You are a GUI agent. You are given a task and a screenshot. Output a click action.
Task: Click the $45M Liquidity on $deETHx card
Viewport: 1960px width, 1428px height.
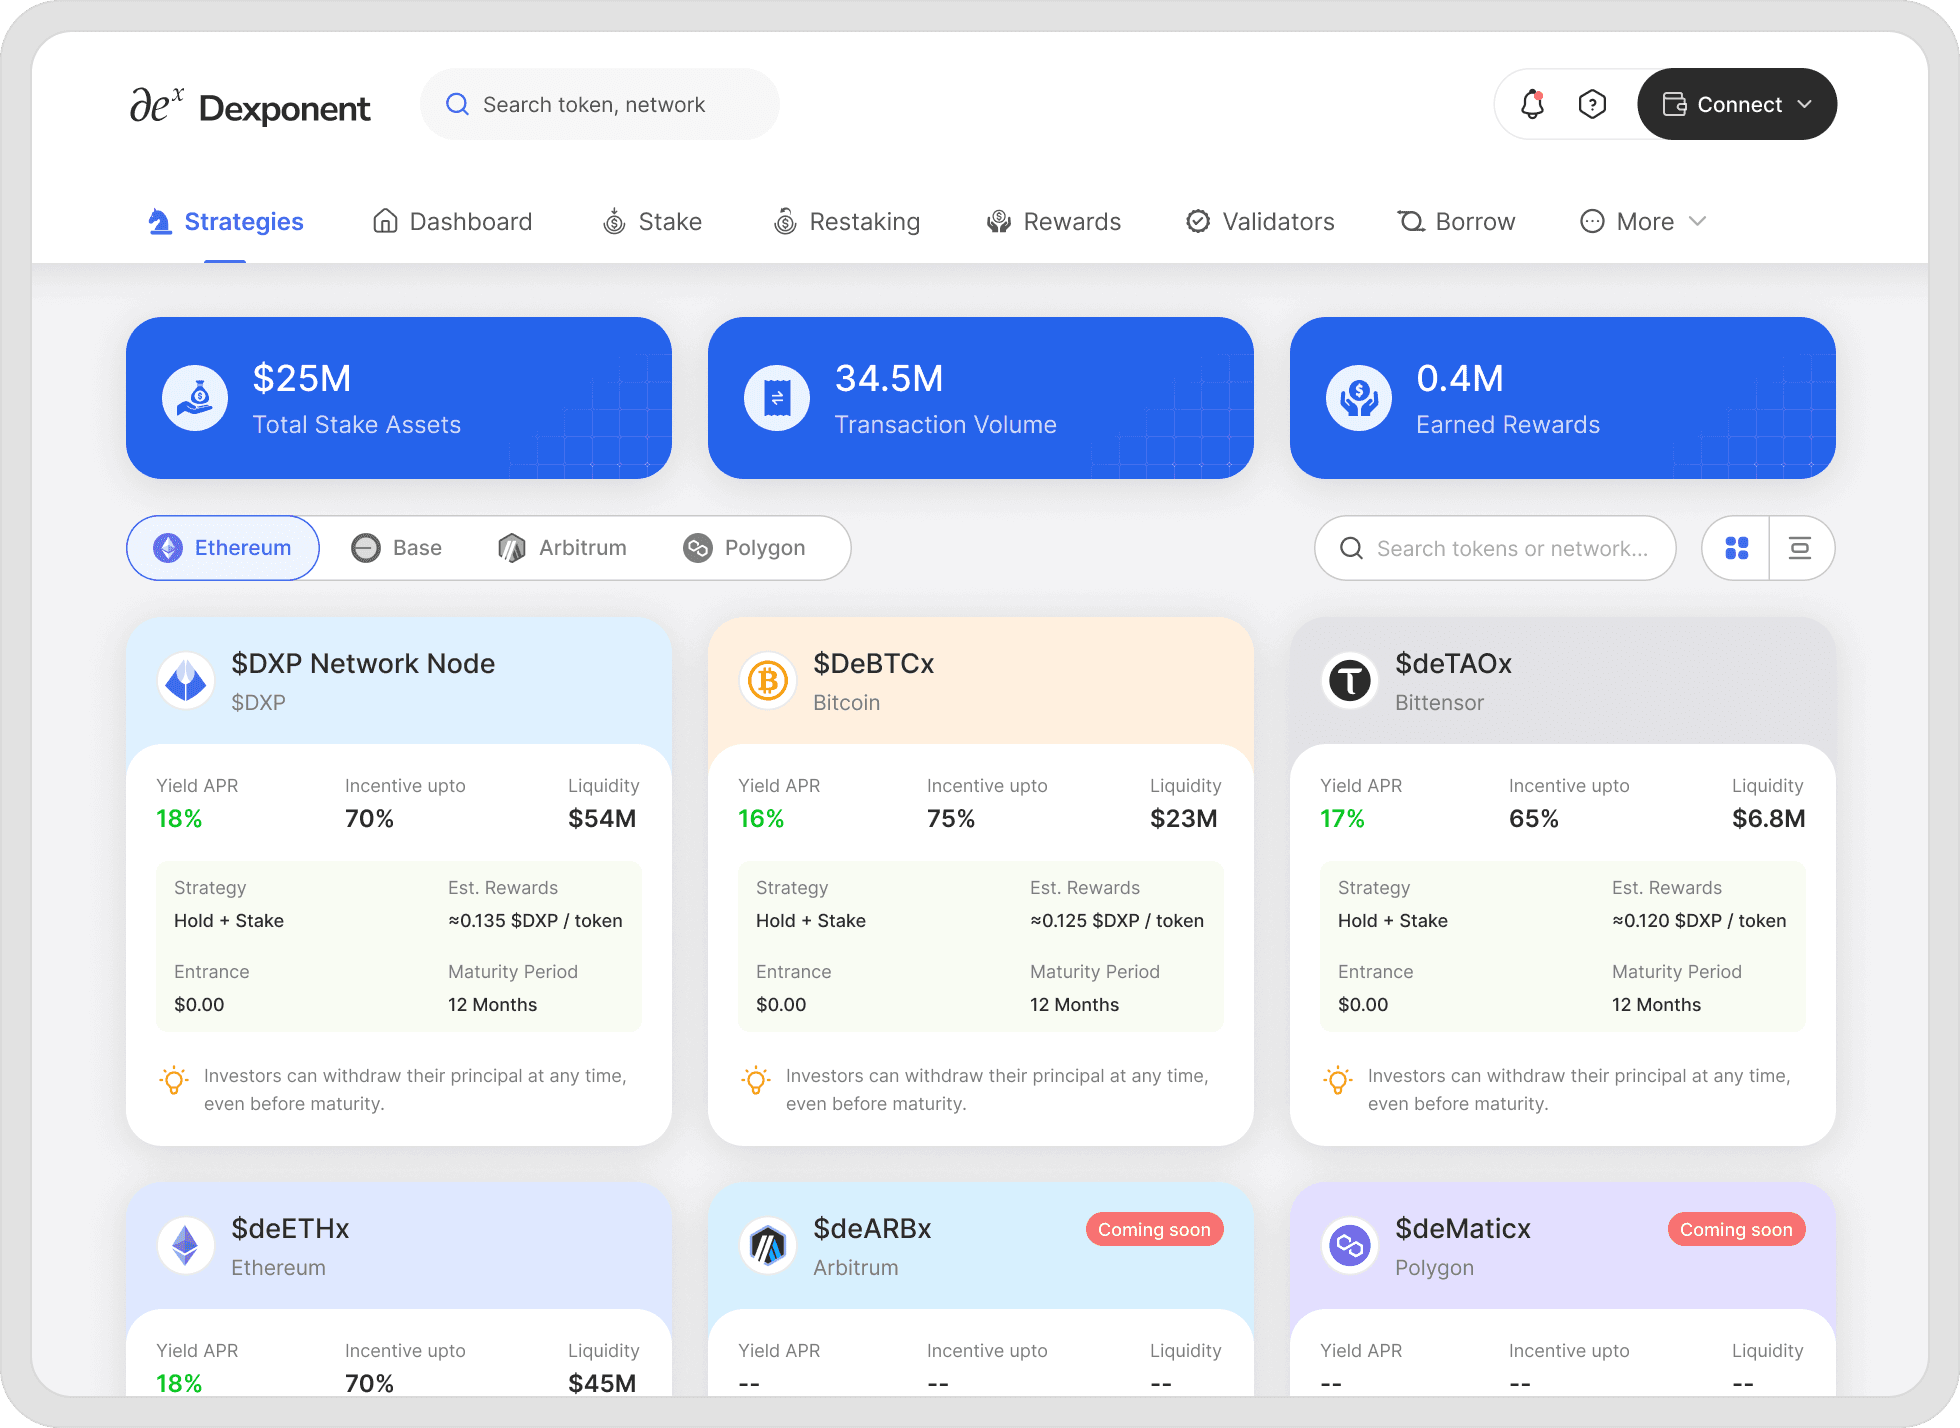tap(602, 1383)
